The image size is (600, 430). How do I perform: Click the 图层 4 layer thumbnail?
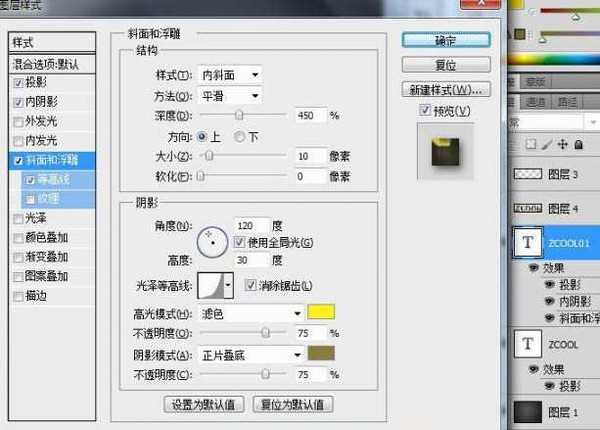[527, 208]
